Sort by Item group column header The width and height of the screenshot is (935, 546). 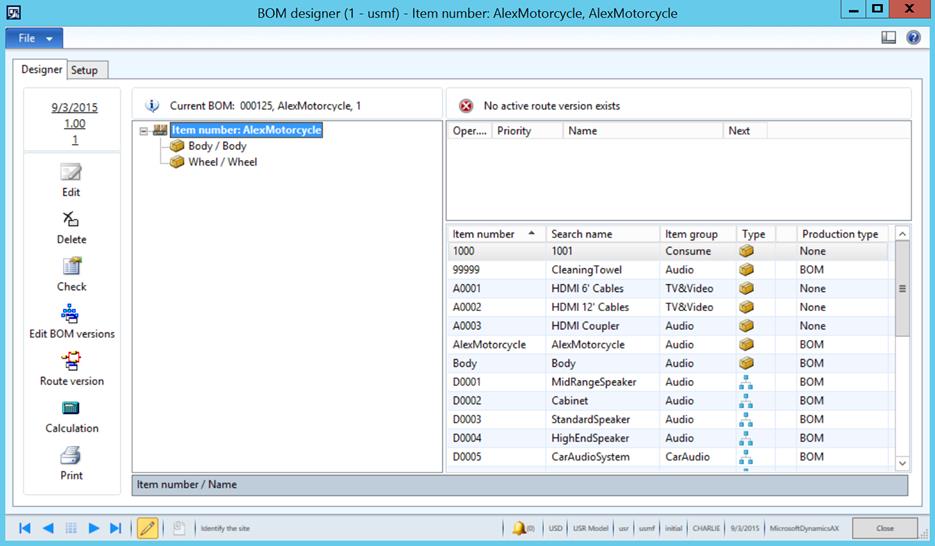tap(697, 234)
